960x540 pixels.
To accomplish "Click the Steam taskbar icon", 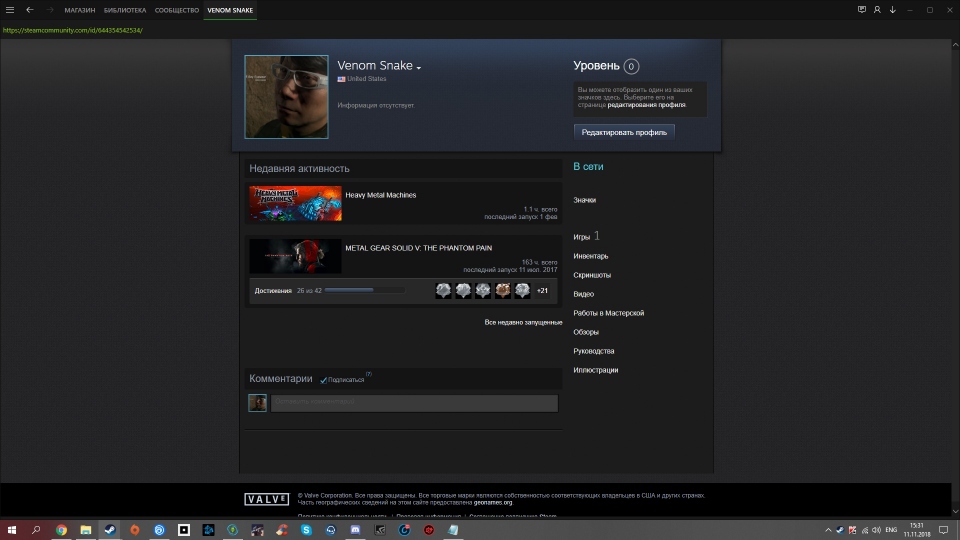I will click(x=110, y=530).
